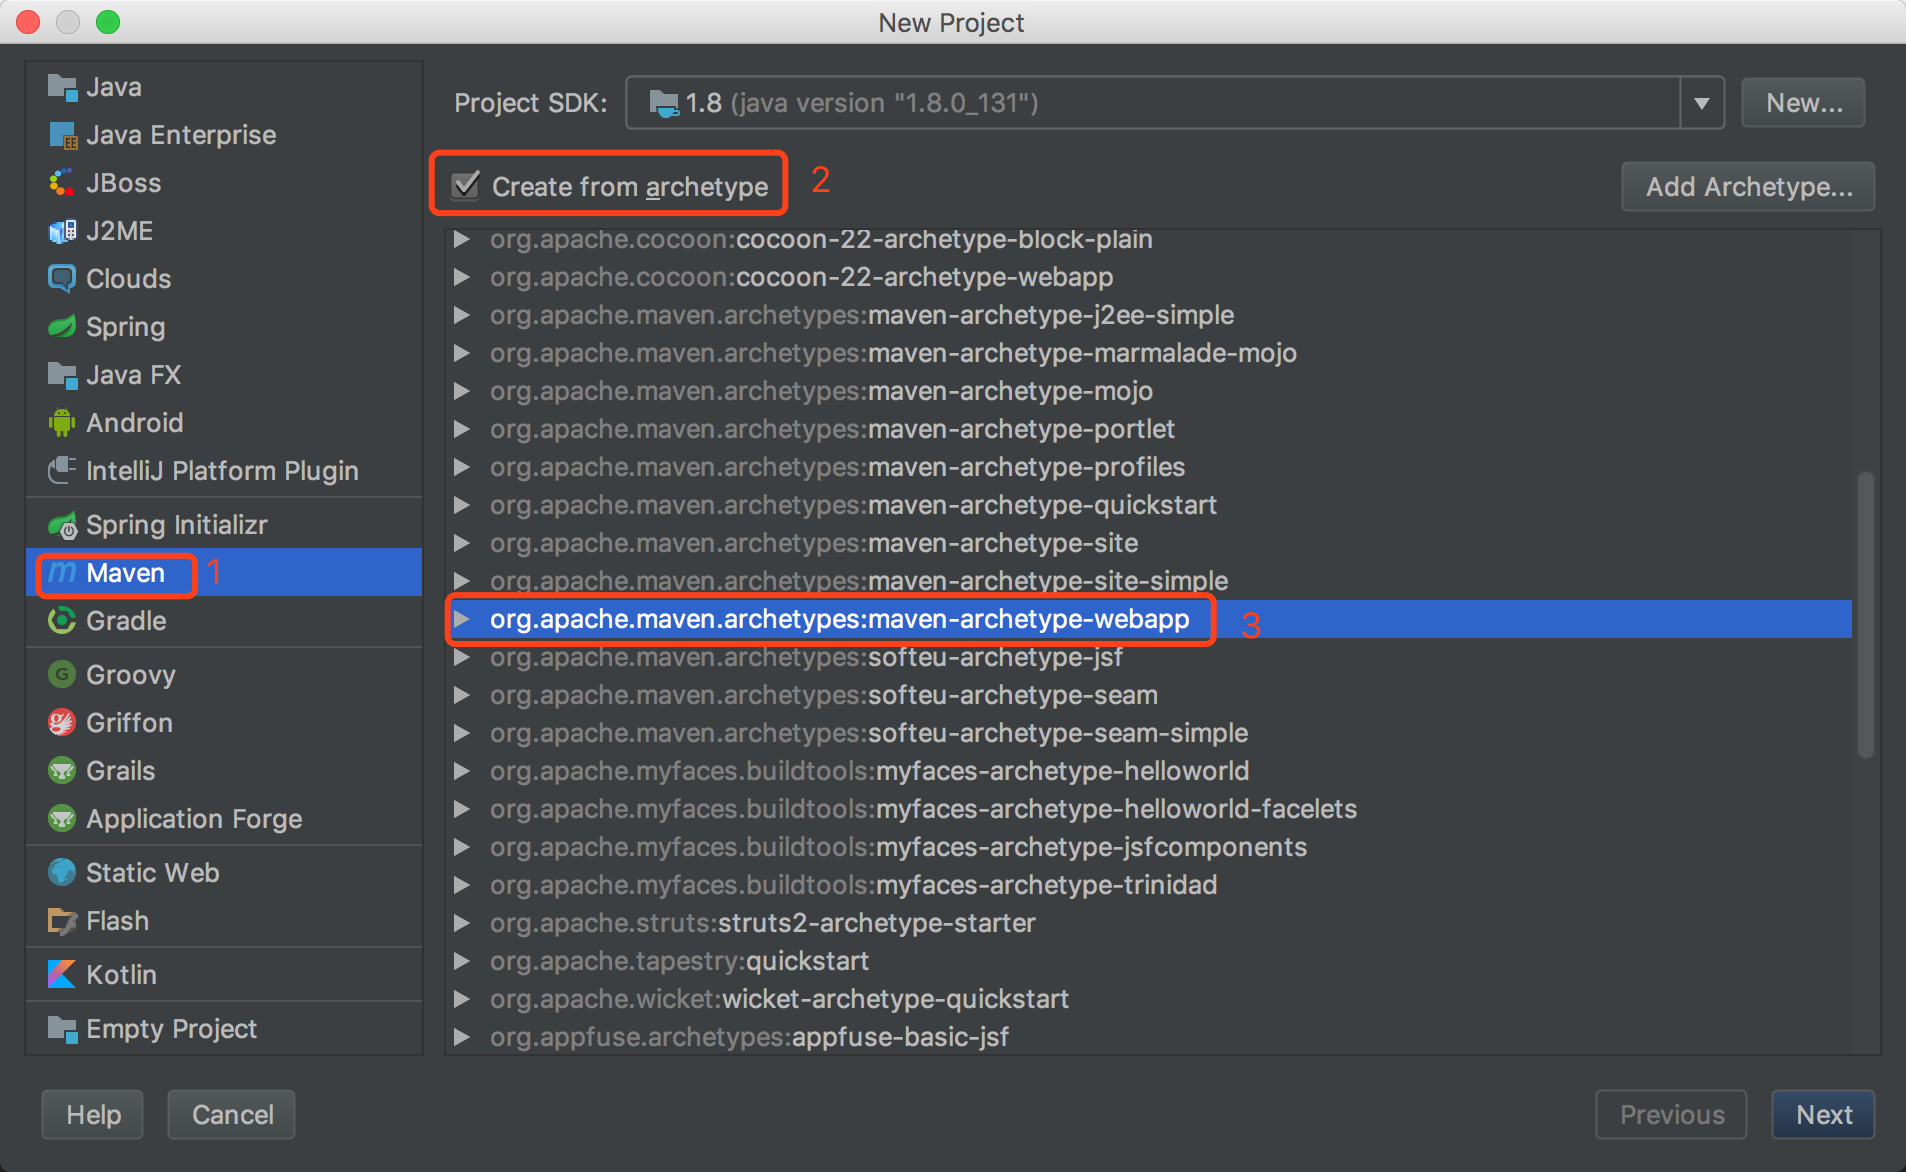Choose Kotlin project type label
The width and height of the screenshot is (1906, 1172).
(x=121, y=975)
